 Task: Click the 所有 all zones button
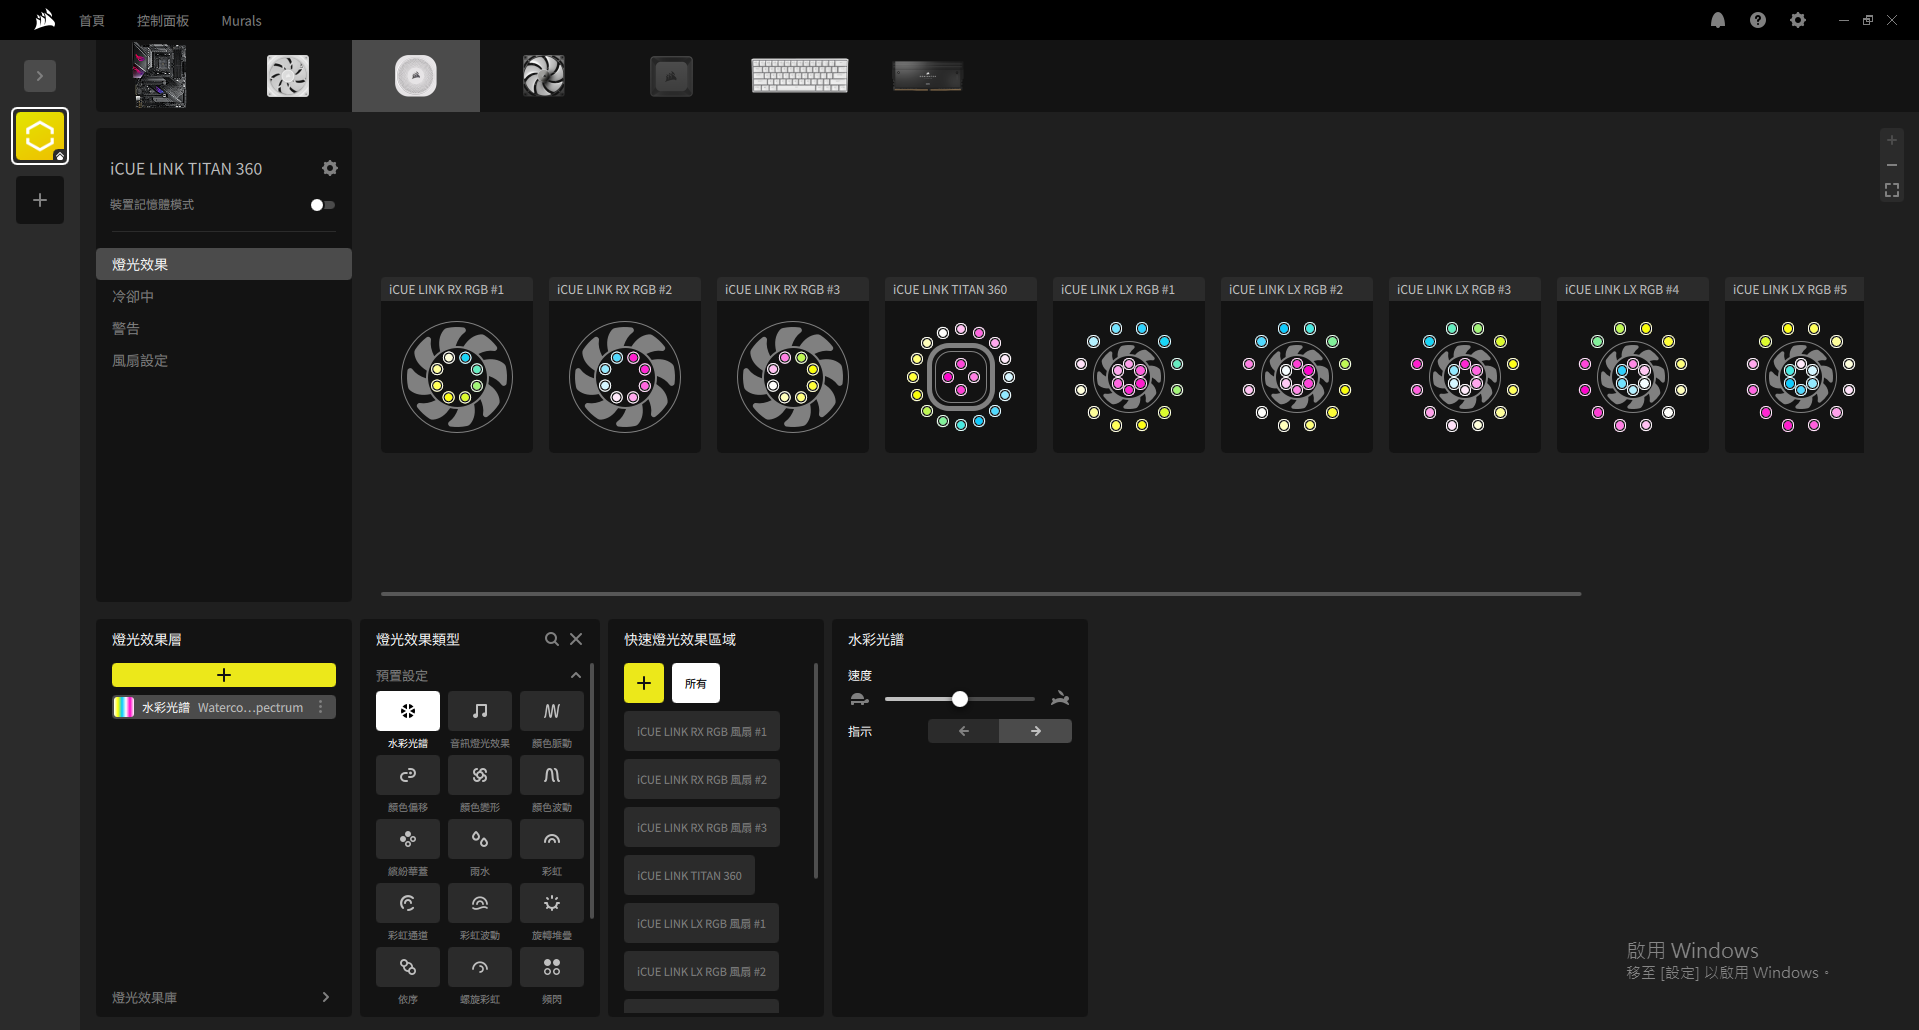point(695,683)
